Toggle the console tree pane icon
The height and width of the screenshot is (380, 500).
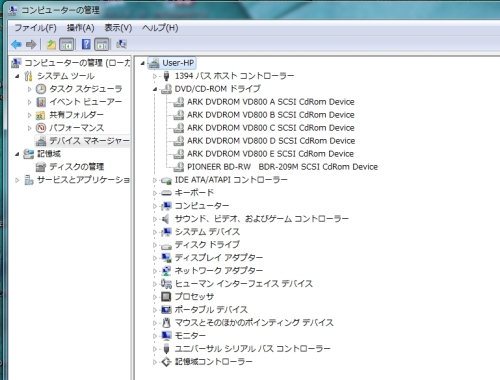click(x=66, y=44)
